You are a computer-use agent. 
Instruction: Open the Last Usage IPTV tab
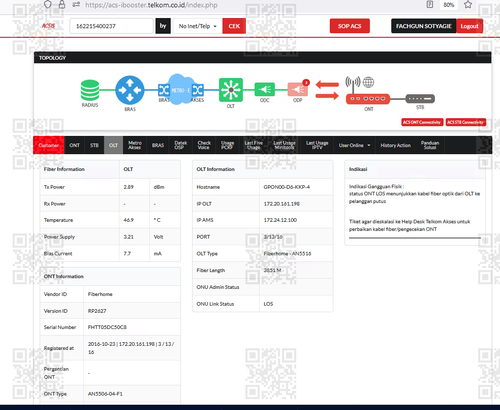pyautogui.click(x=317, y=145)
